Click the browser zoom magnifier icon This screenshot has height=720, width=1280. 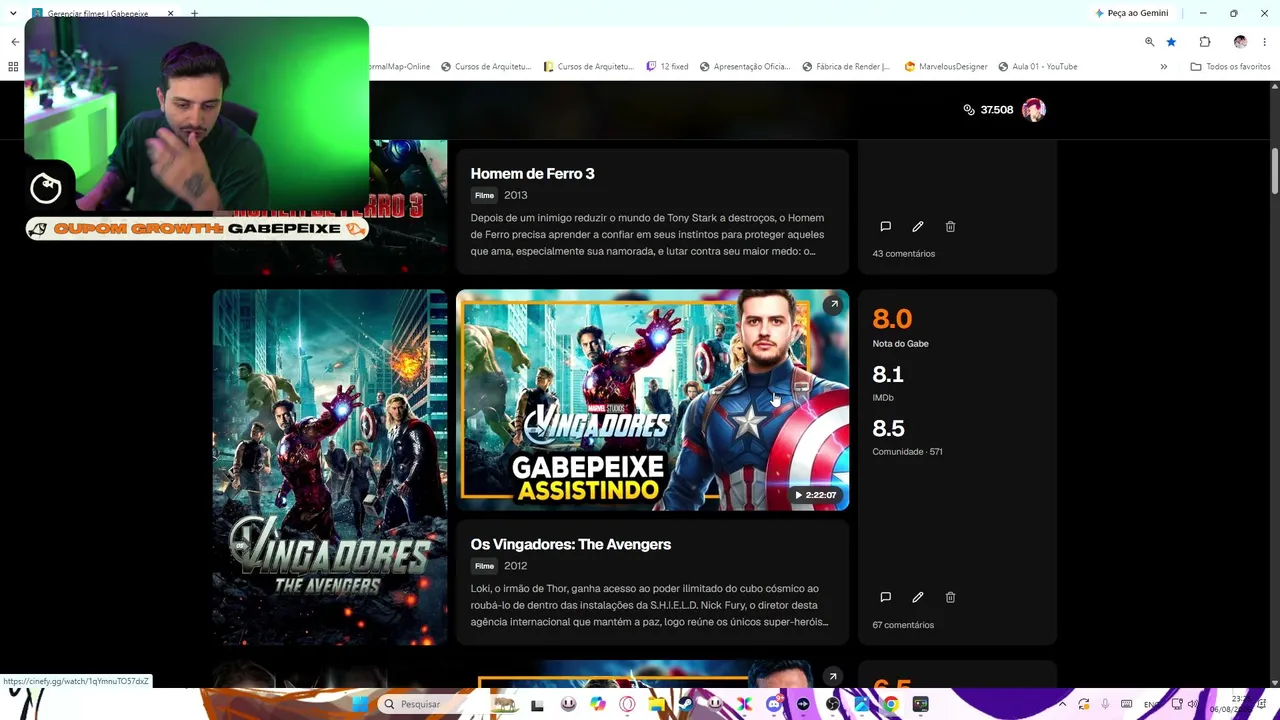[x=1149, y=42]
